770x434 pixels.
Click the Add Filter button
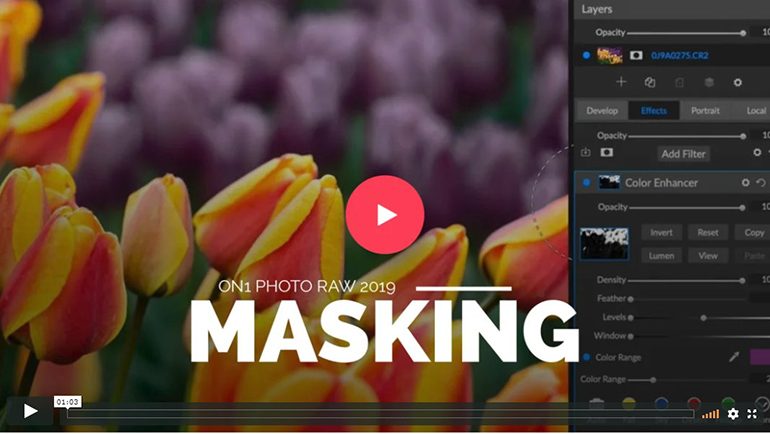tap(683, 153)
